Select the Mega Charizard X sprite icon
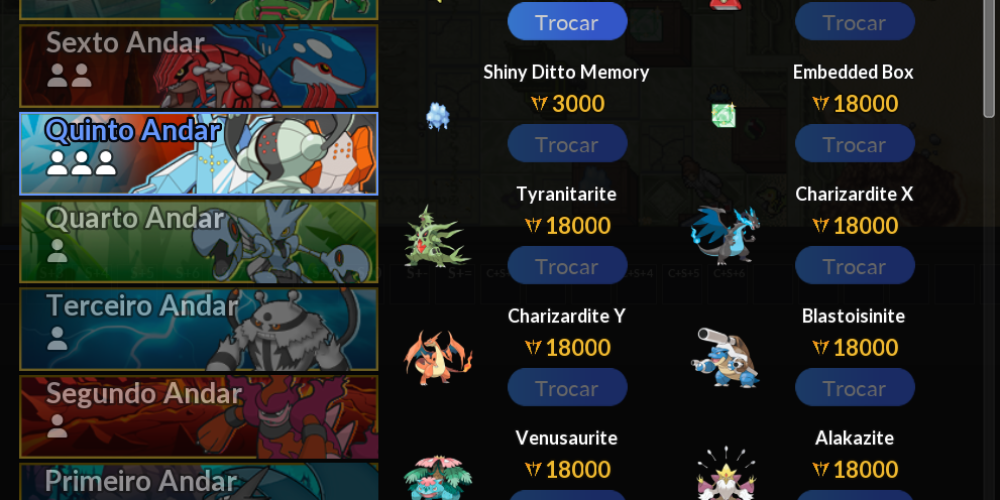1000x500 pixels. click(725, 235)
